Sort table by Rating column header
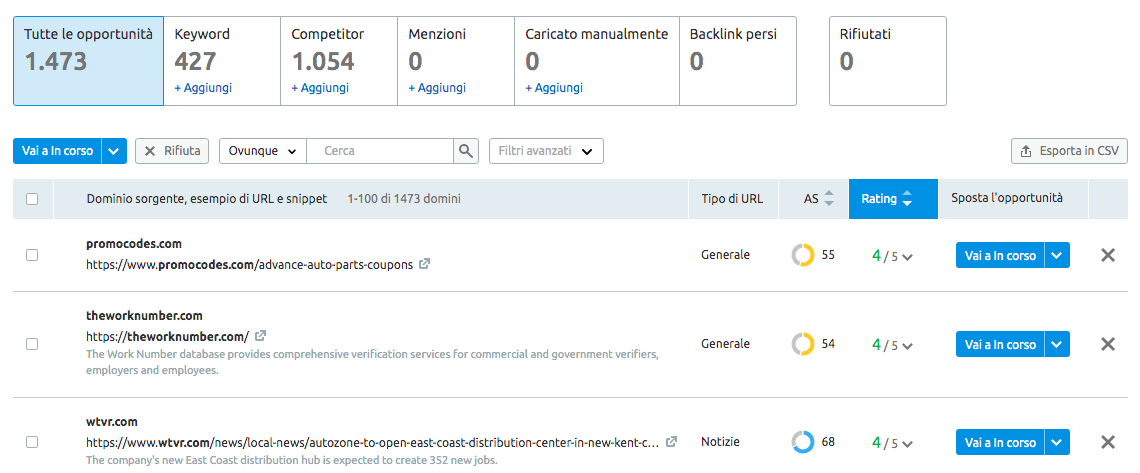The height and width of the screenshot is (473, 1140). coord(892,199)
